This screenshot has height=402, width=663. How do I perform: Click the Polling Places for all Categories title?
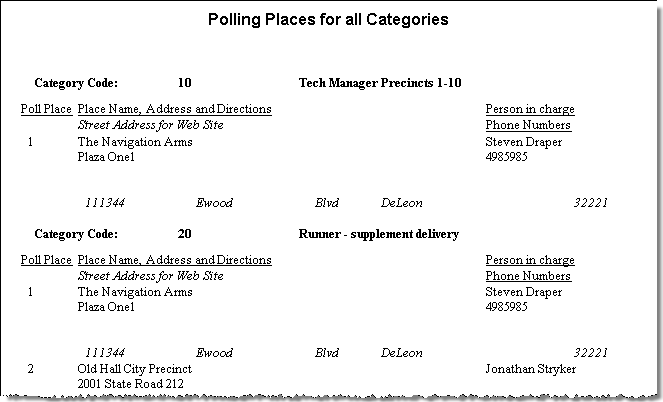328,20
